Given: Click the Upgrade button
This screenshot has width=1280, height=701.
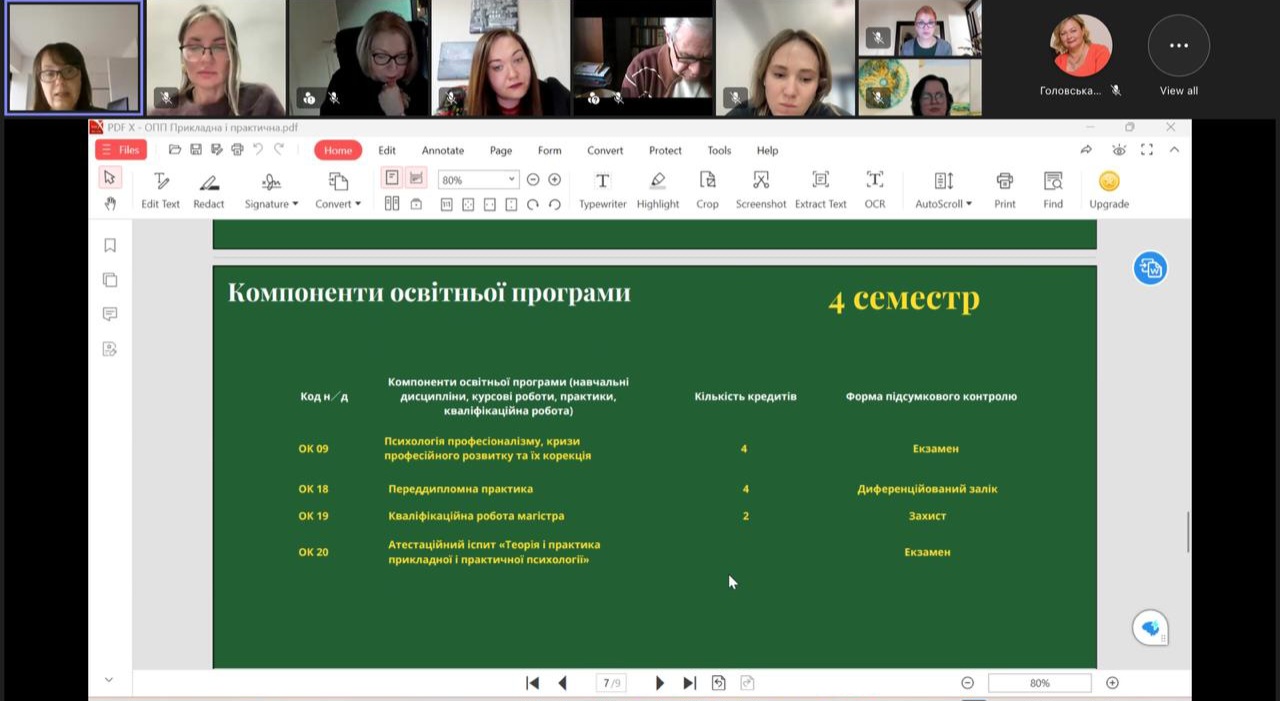Looking at the screenshot, I should point(1108,189).
